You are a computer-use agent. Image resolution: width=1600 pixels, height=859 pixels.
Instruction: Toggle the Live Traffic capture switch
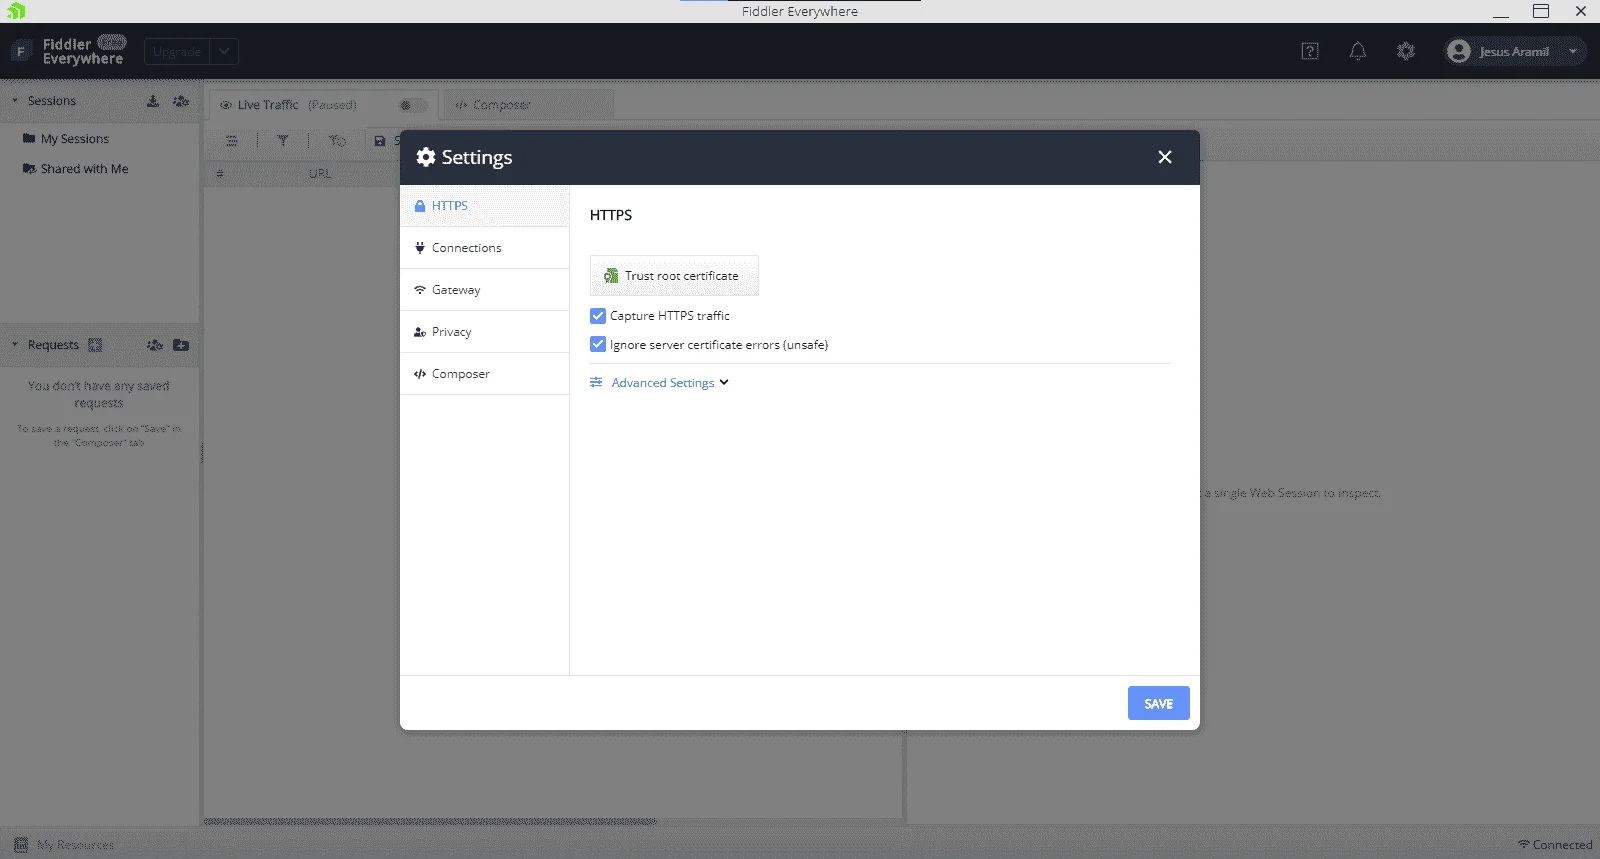click(x=412, y=105)
